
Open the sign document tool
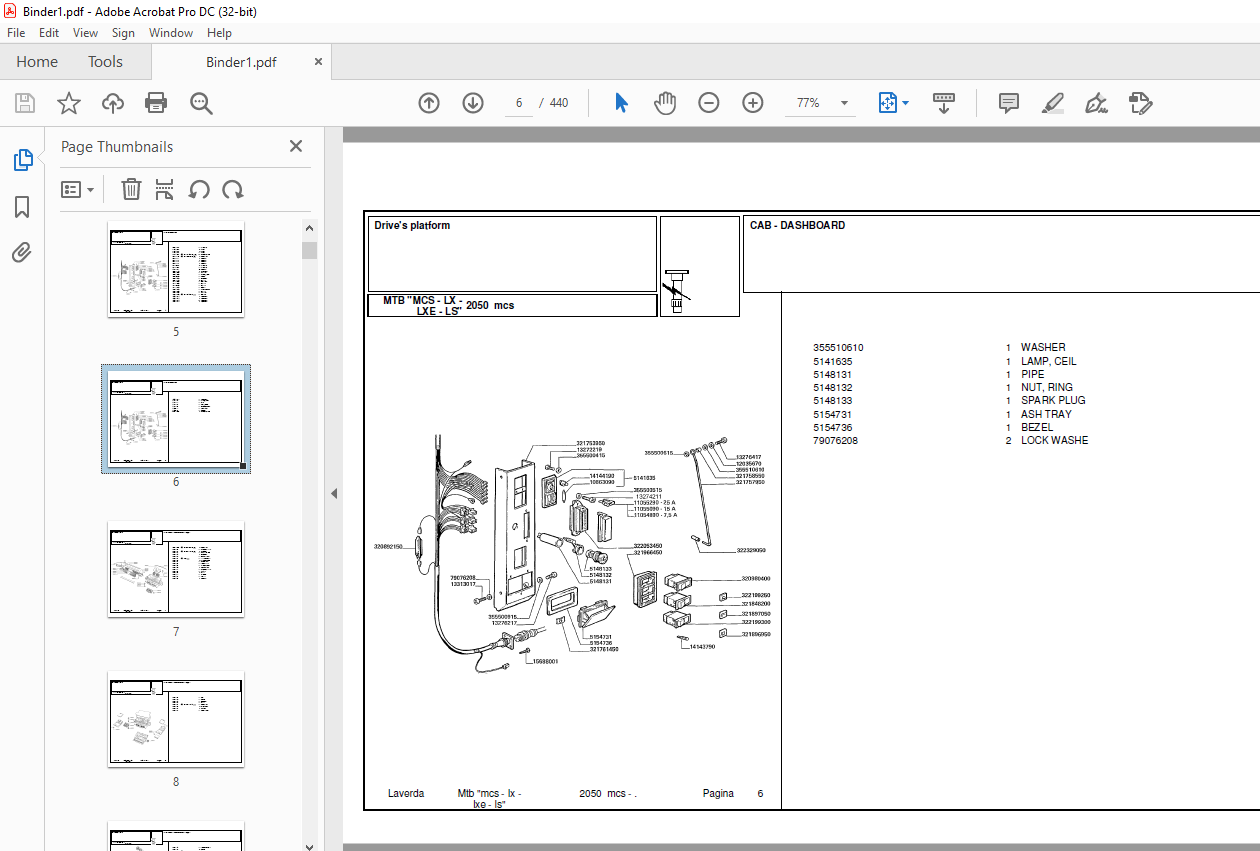click(1097, 103)
